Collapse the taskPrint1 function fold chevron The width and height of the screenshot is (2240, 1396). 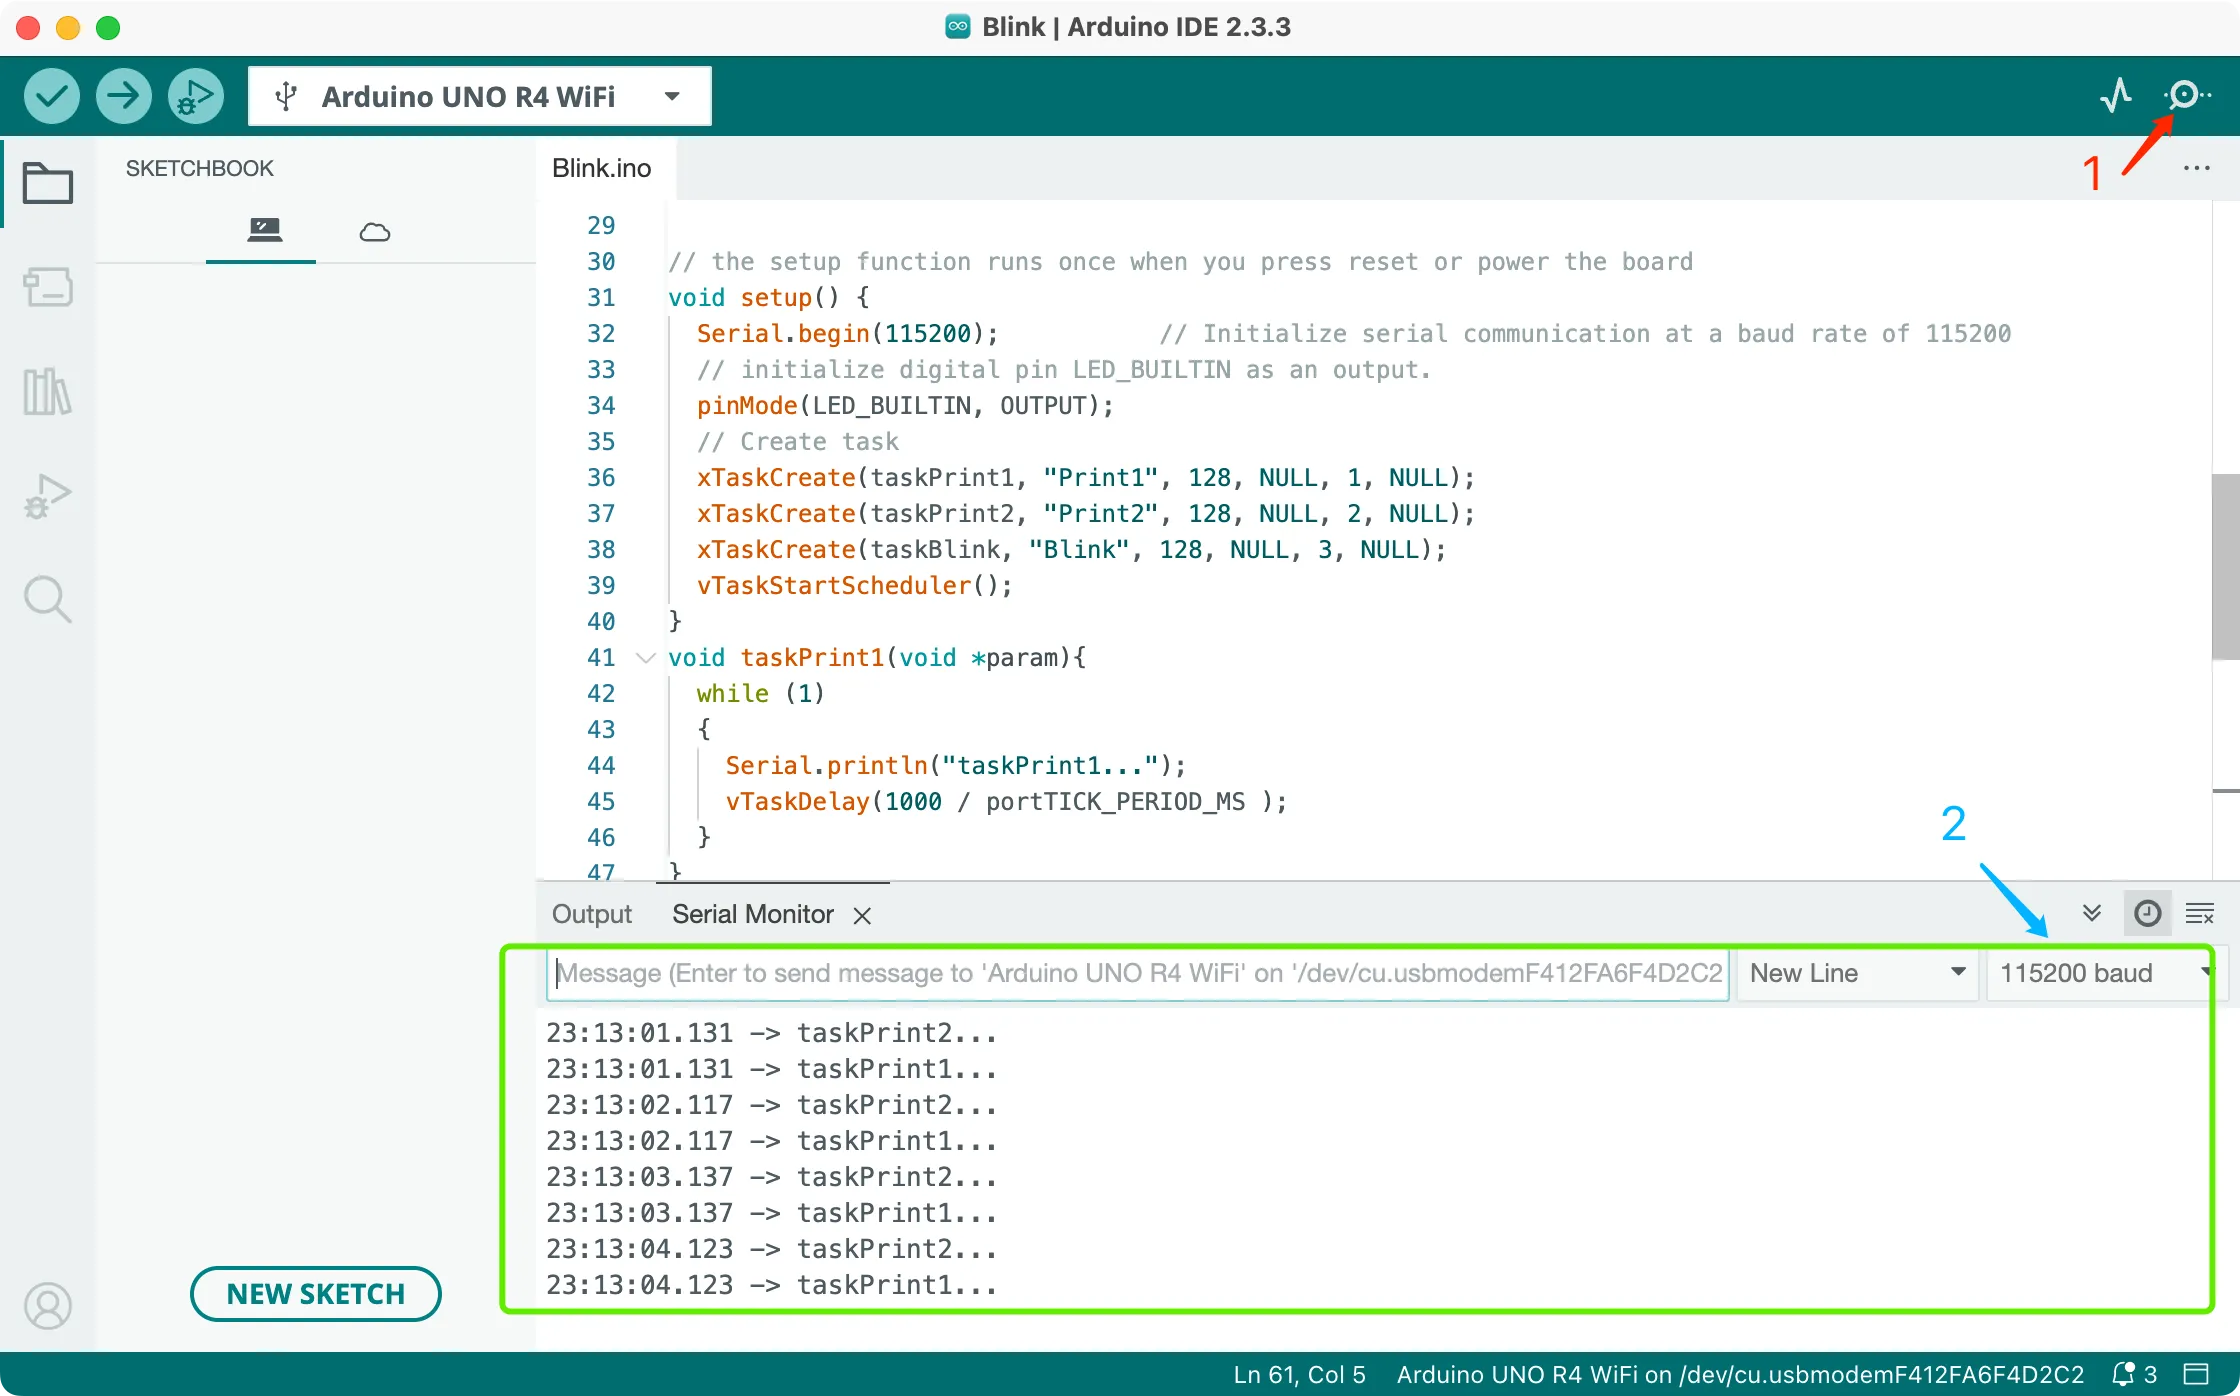pos(646,658)
